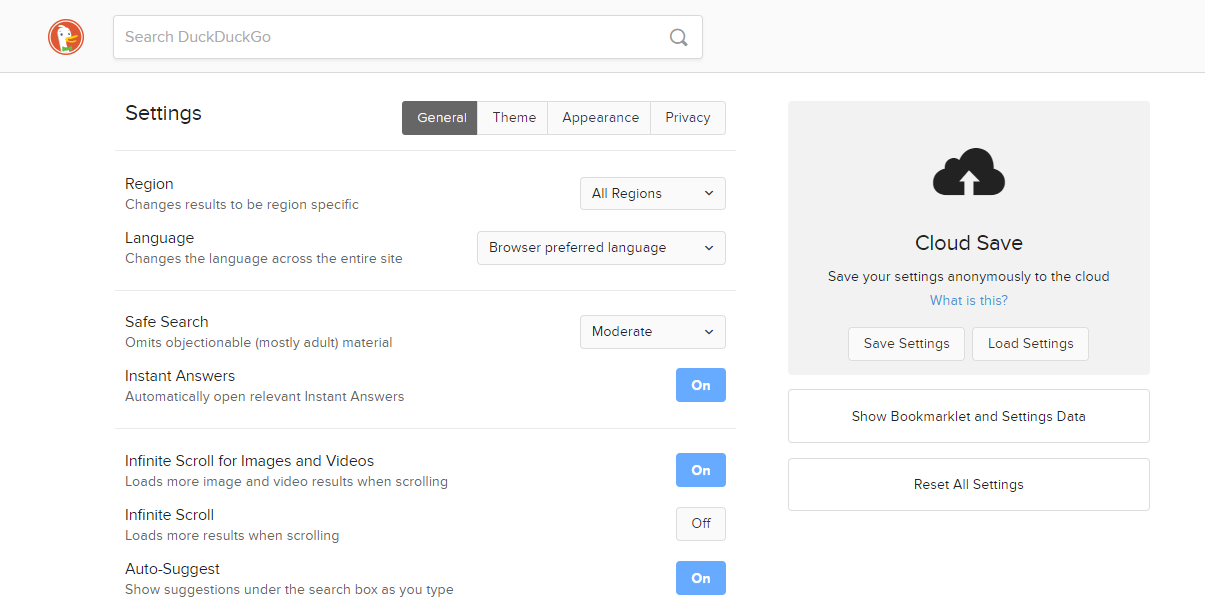Click the Settings page heading
1205x613 pixels.
[x=163, y=113]
